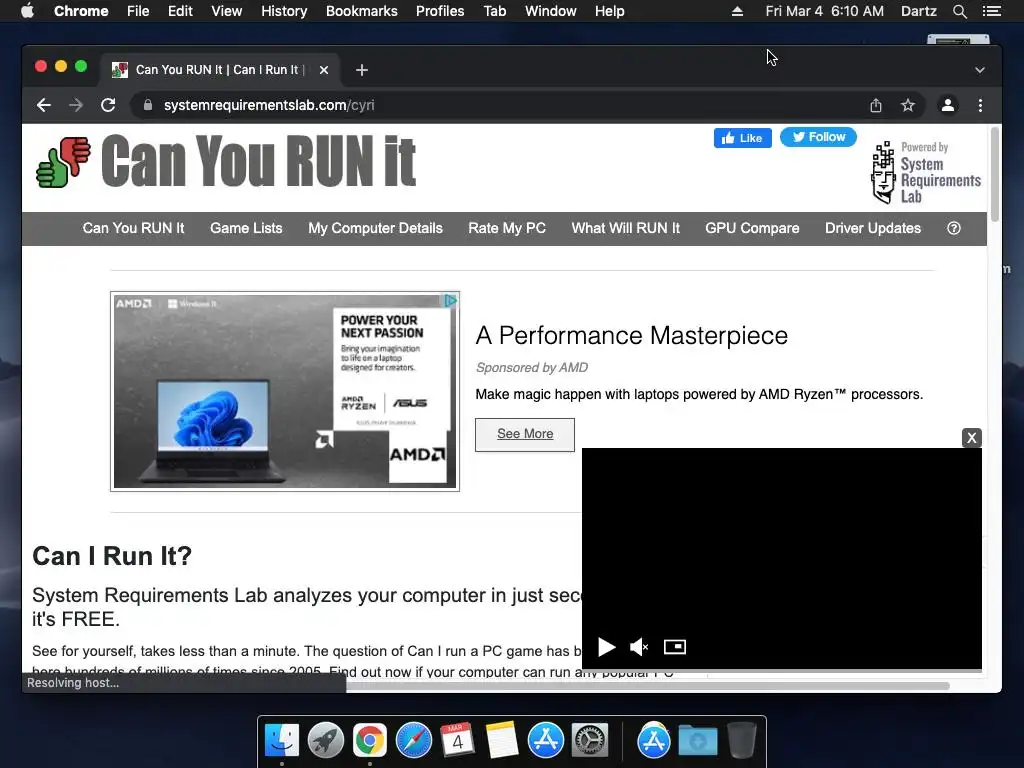Click the System Requirements Lab logo
The height and width of the screenshot is (768, 1024).
click(x=925, y=172)
